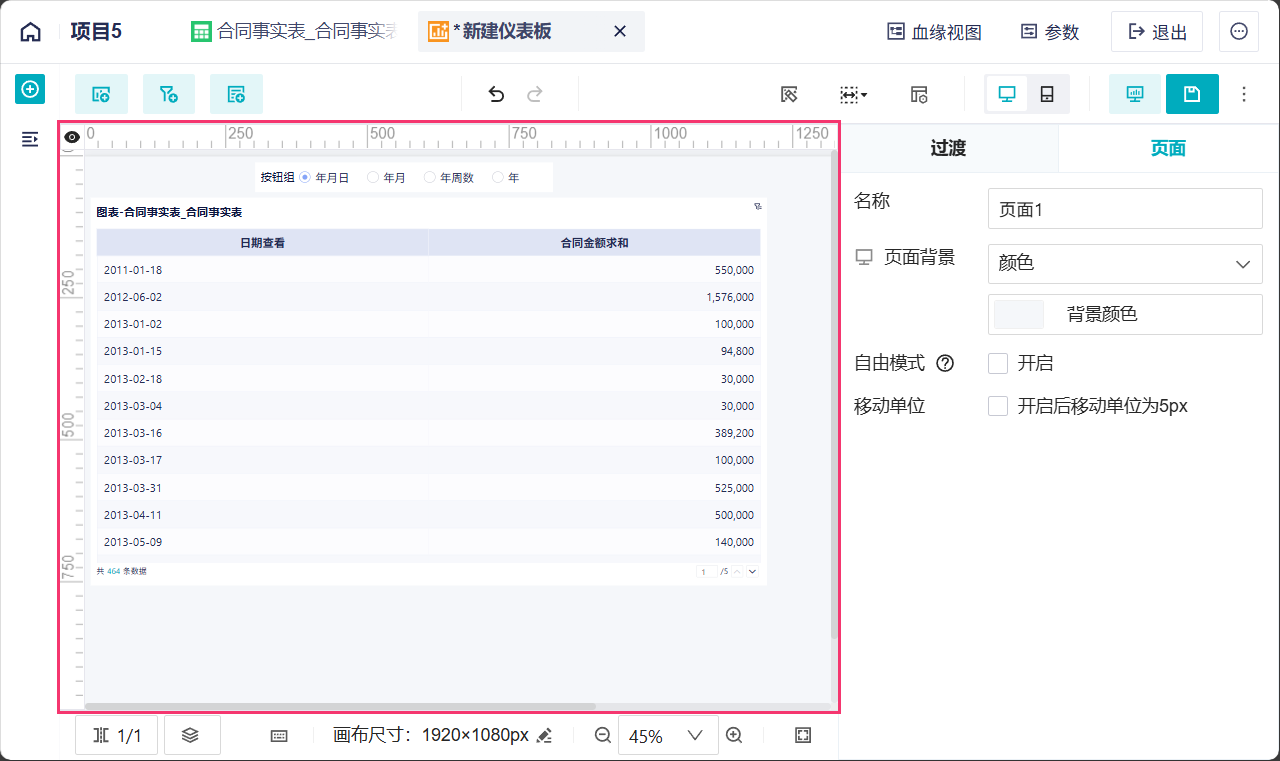Zoom out the canvas
Image resolution: width=1280 pixels, height=761 pixels.
(x=603, y=735)
